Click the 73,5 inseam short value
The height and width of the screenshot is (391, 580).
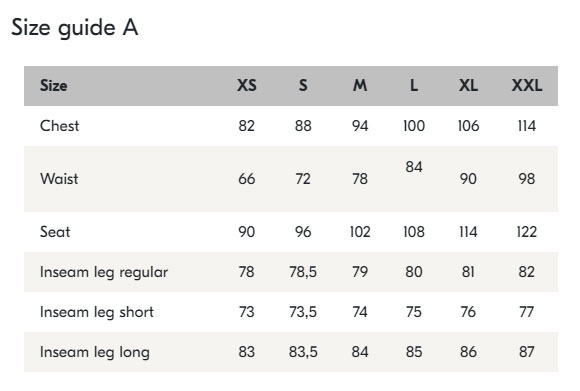tap(303, 312)
